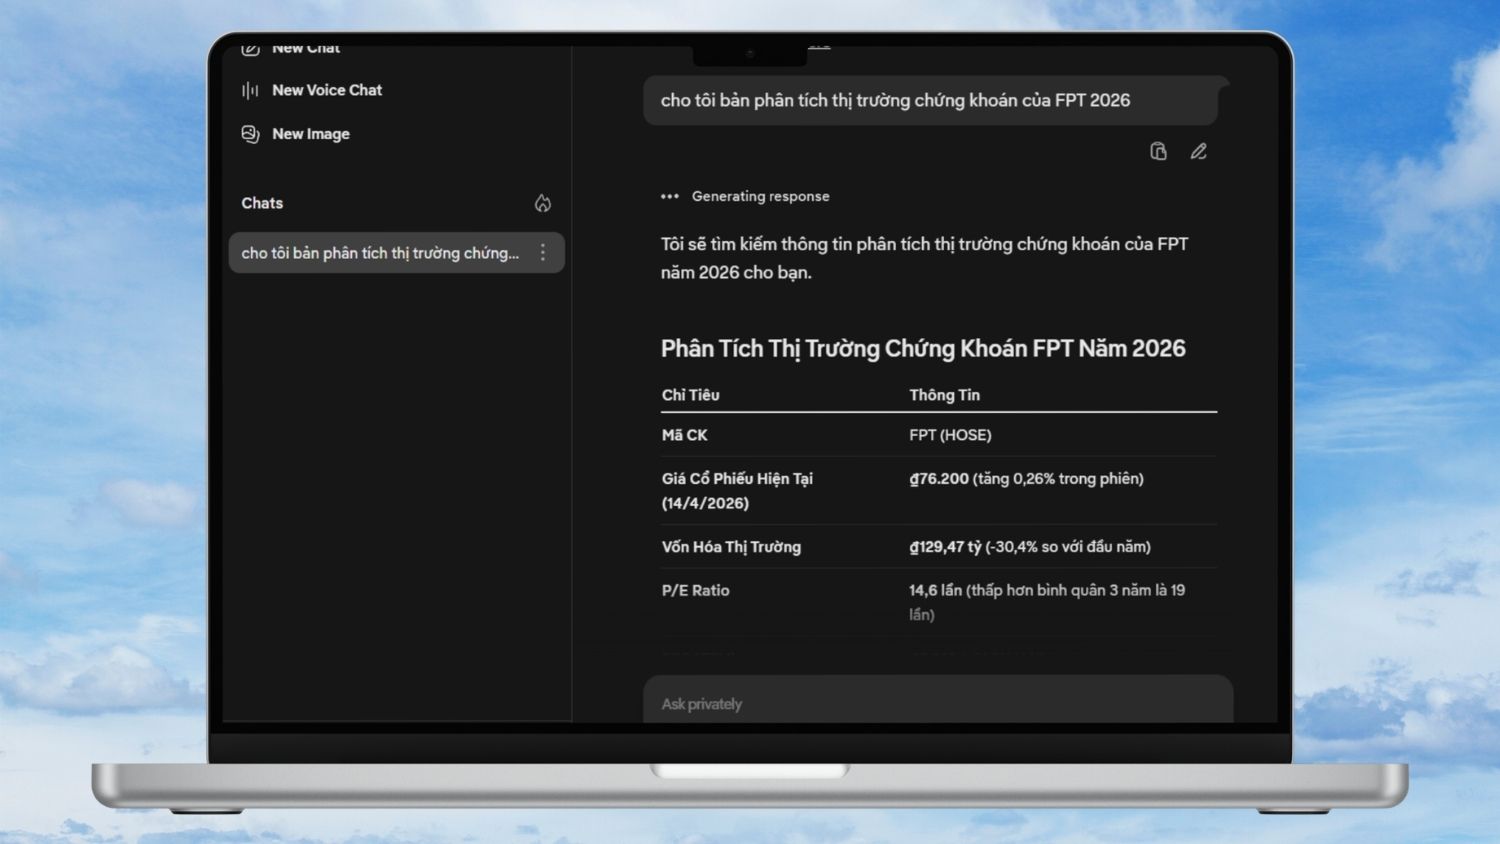Click the "Thông Tin" column header
Image resolution: width=1500 pixels, height=844 pixels.
click(x=944, y=395)
